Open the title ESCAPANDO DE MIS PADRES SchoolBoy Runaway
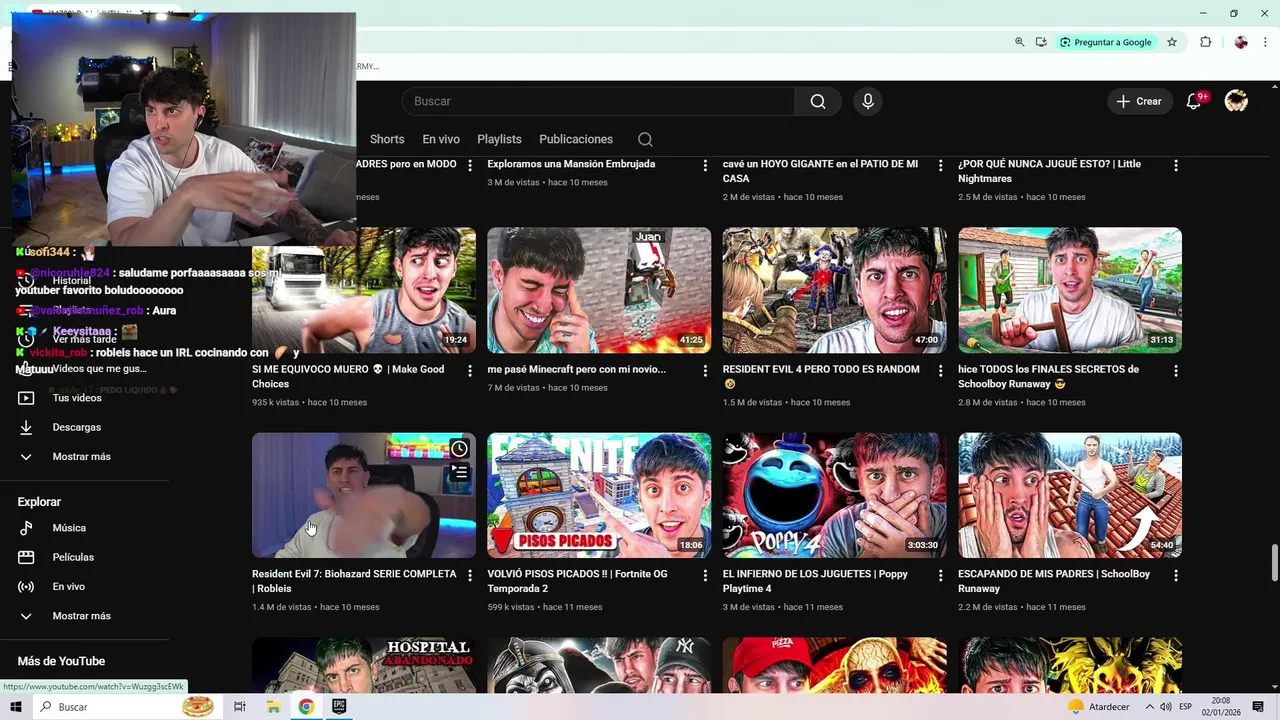This screenshot has width=1280, height=720. (x=1054, y=581)
